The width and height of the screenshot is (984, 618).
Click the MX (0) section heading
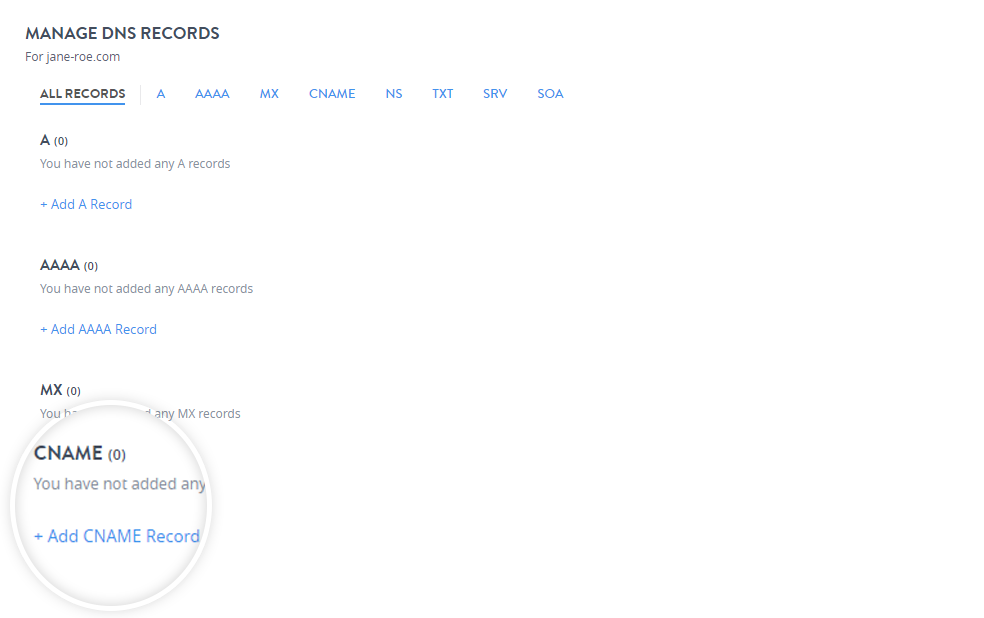tap(61, 390)
